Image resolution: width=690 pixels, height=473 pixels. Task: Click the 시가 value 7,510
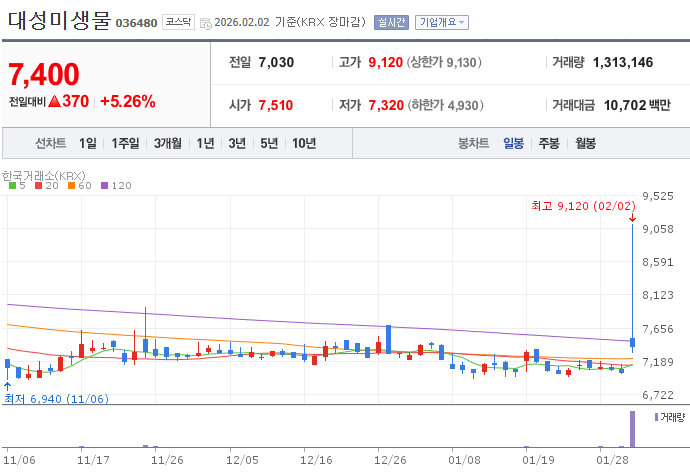point(275,106)
